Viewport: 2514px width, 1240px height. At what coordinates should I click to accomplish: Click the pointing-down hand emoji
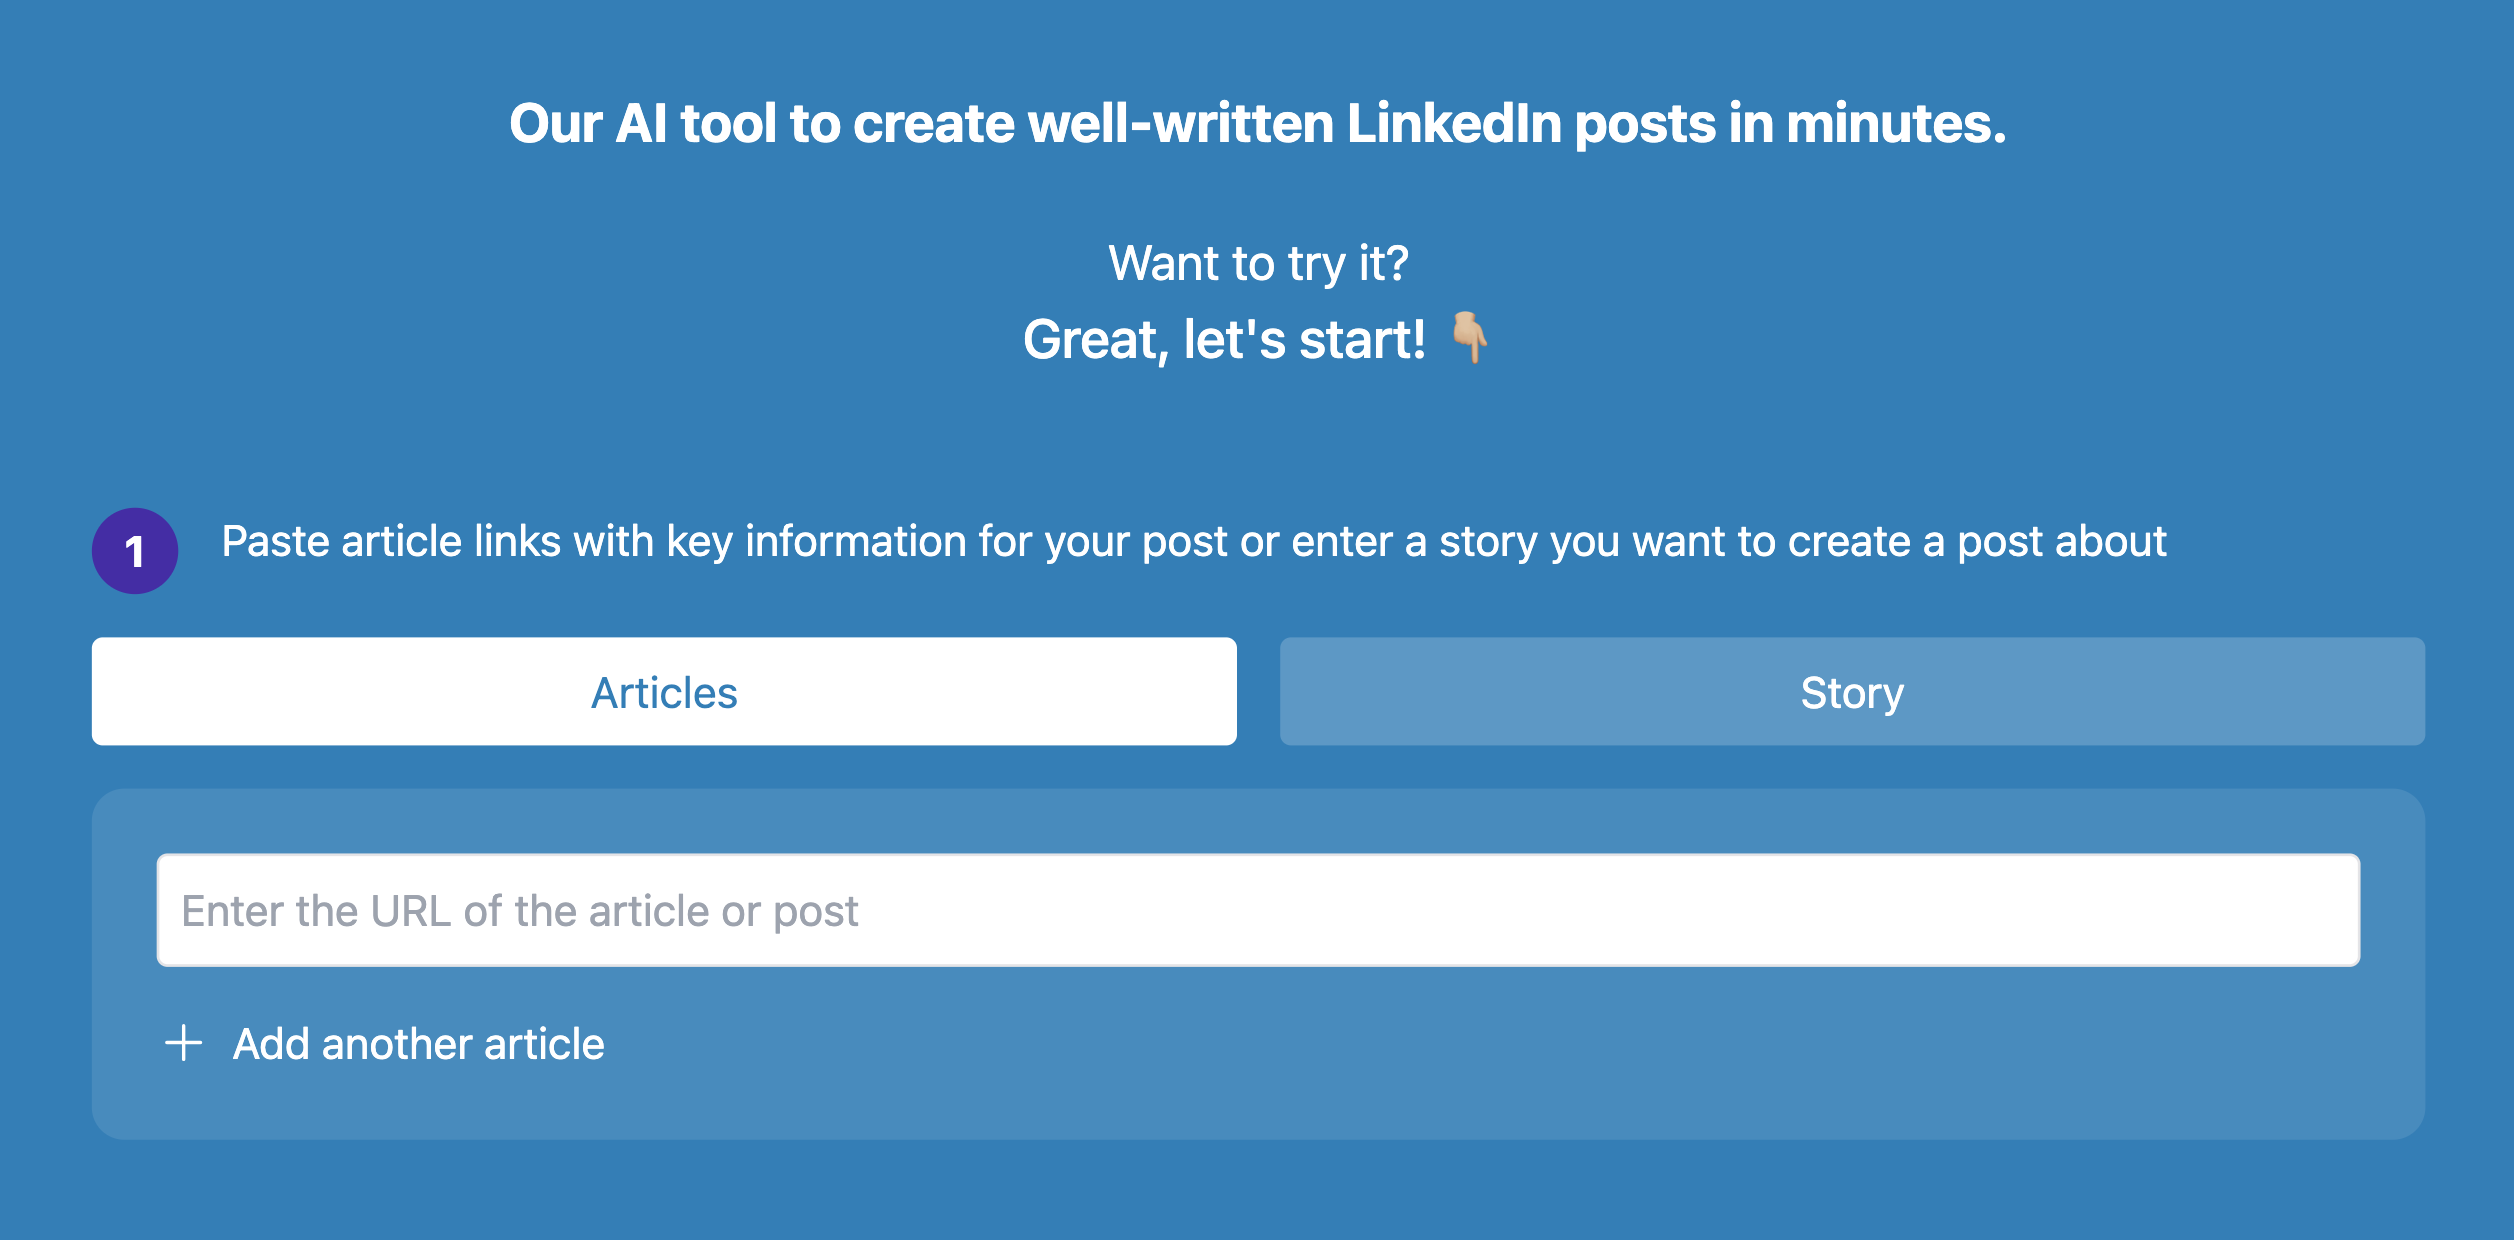[x=1469, y=338]
